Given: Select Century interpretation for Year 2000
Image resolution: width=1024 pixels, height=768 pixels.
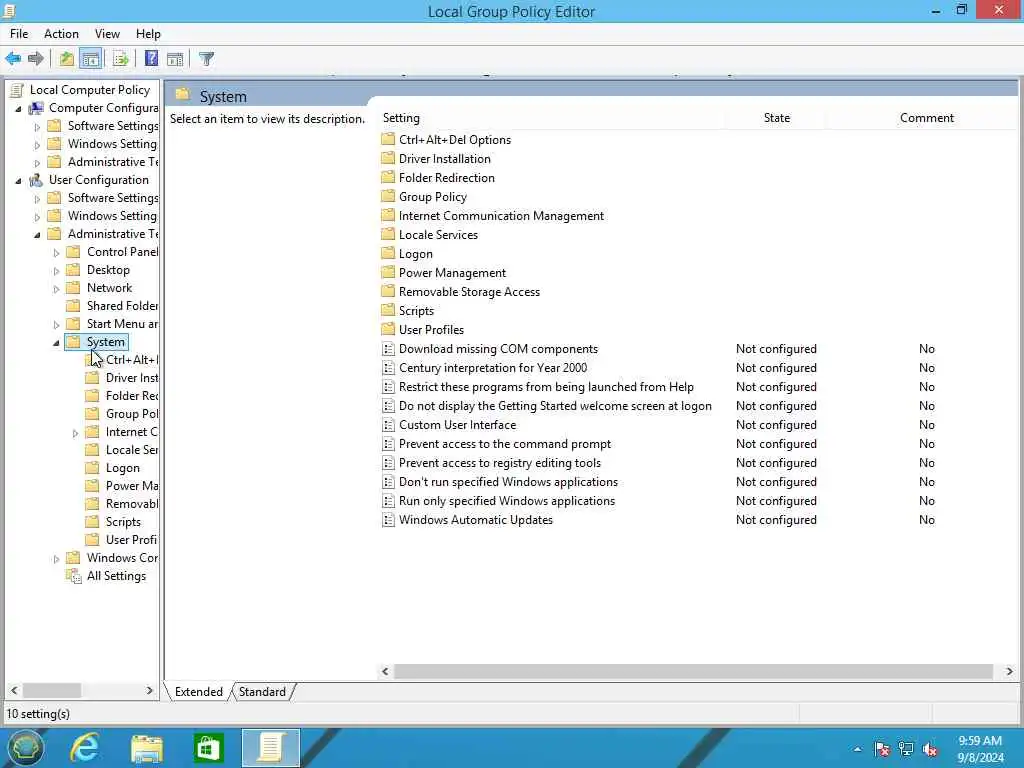Looking at the screenshot, I should tap(493, 368).
